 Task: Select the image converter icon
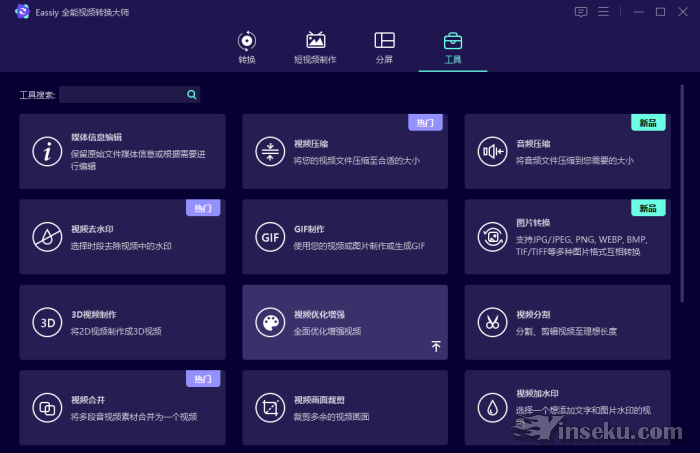(x=492, y=237)
